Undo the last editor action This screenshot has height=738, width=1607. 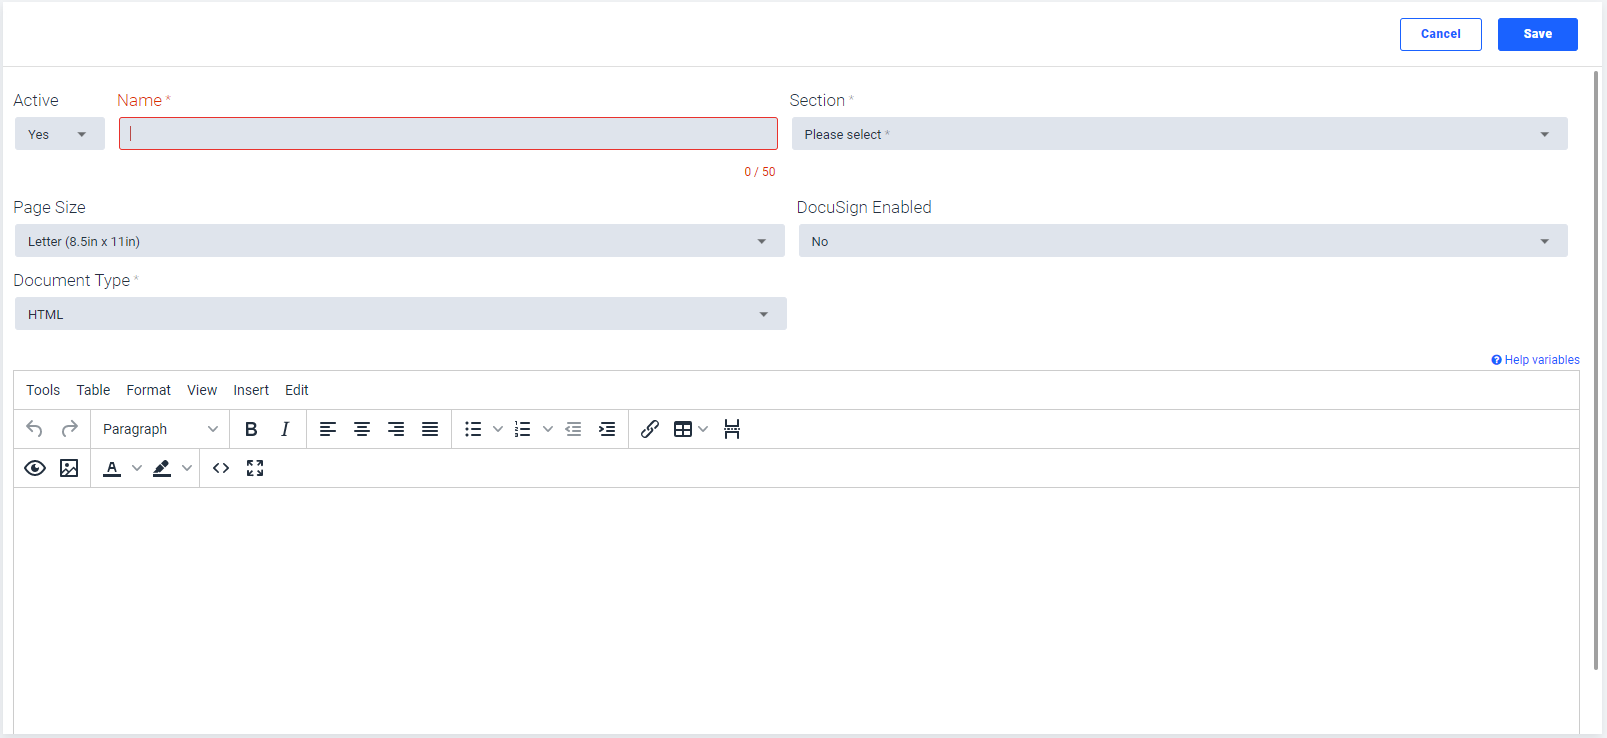(34, 429)
